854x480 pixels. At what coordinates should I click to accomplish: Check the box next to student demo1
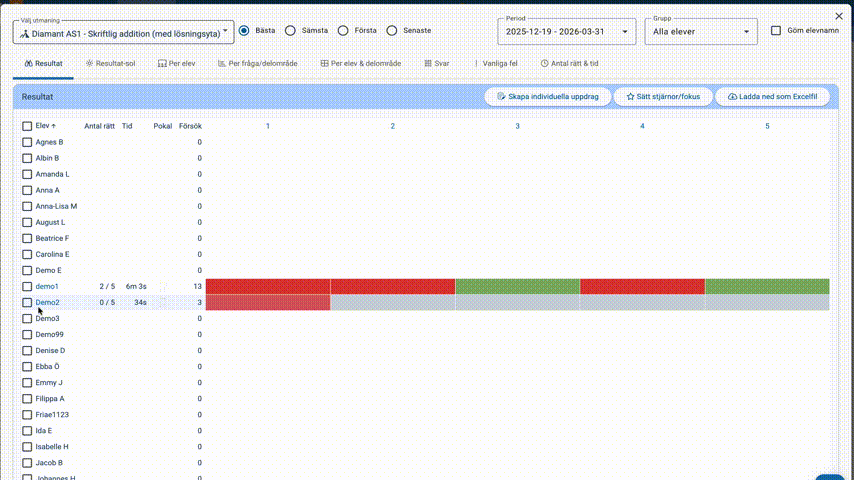28,286
